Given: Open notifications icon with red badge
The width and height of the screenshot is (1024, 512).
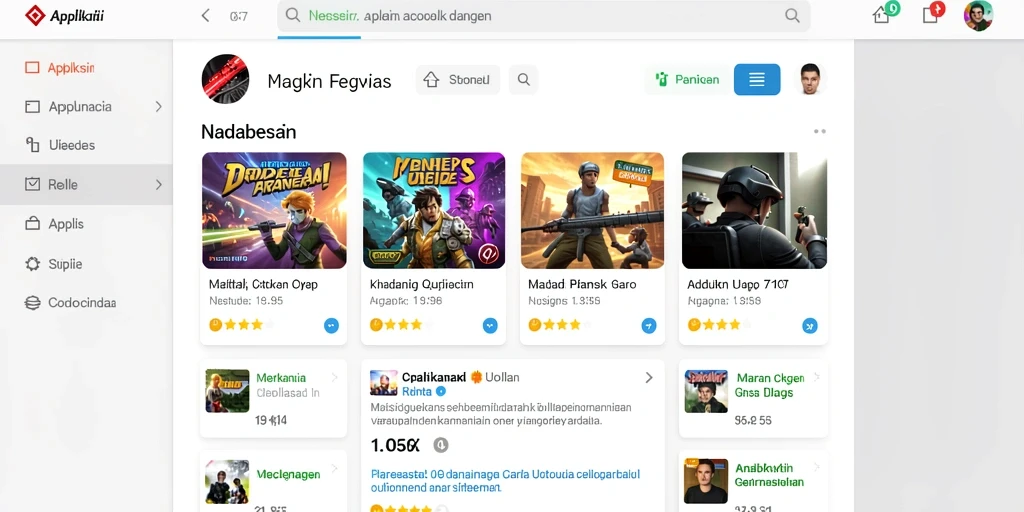Looking at the screenshot, I should 931,14.
